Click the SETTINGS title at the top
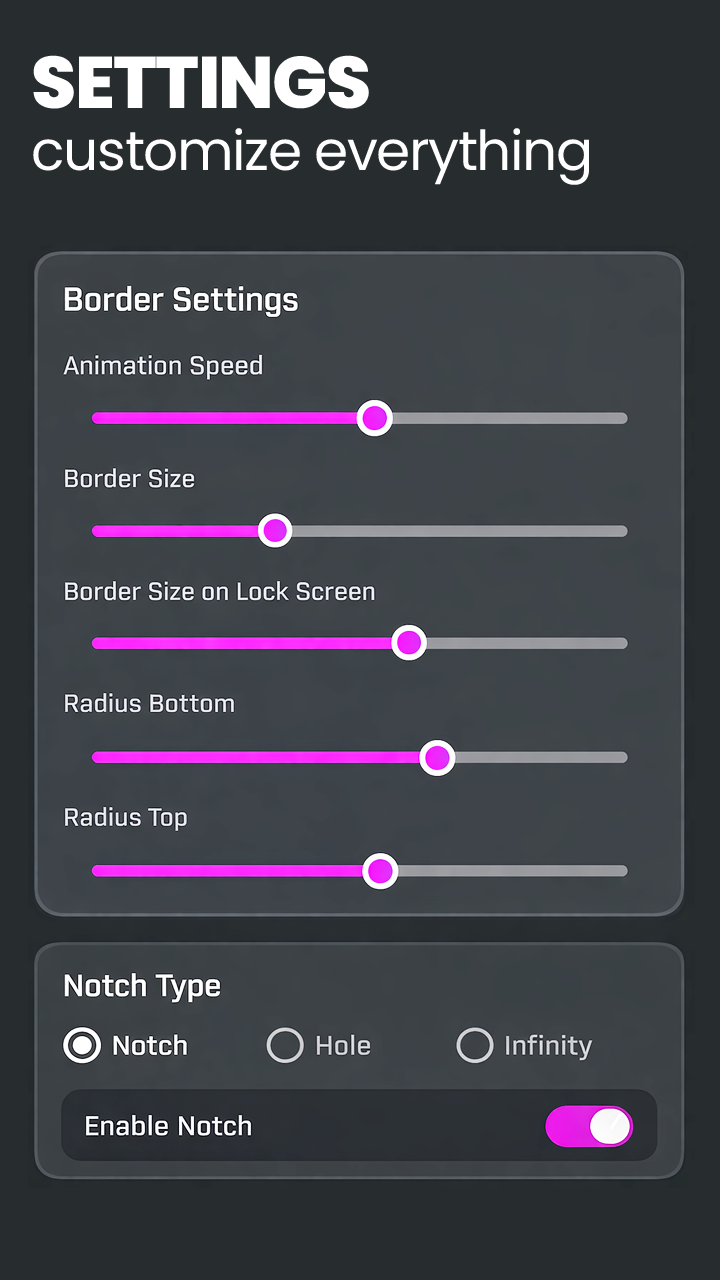Viewport: 720px width, 1280px height. pos(201,82)
